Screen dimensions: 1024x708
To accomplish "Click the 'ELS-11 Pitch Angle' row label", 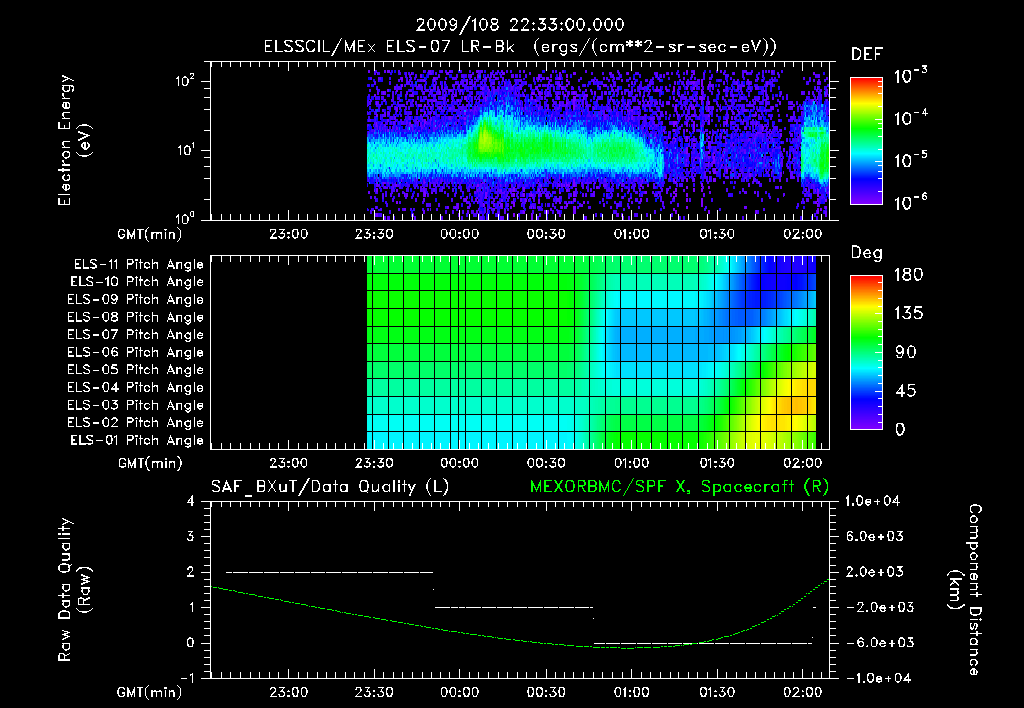I will tap(138, 265).
